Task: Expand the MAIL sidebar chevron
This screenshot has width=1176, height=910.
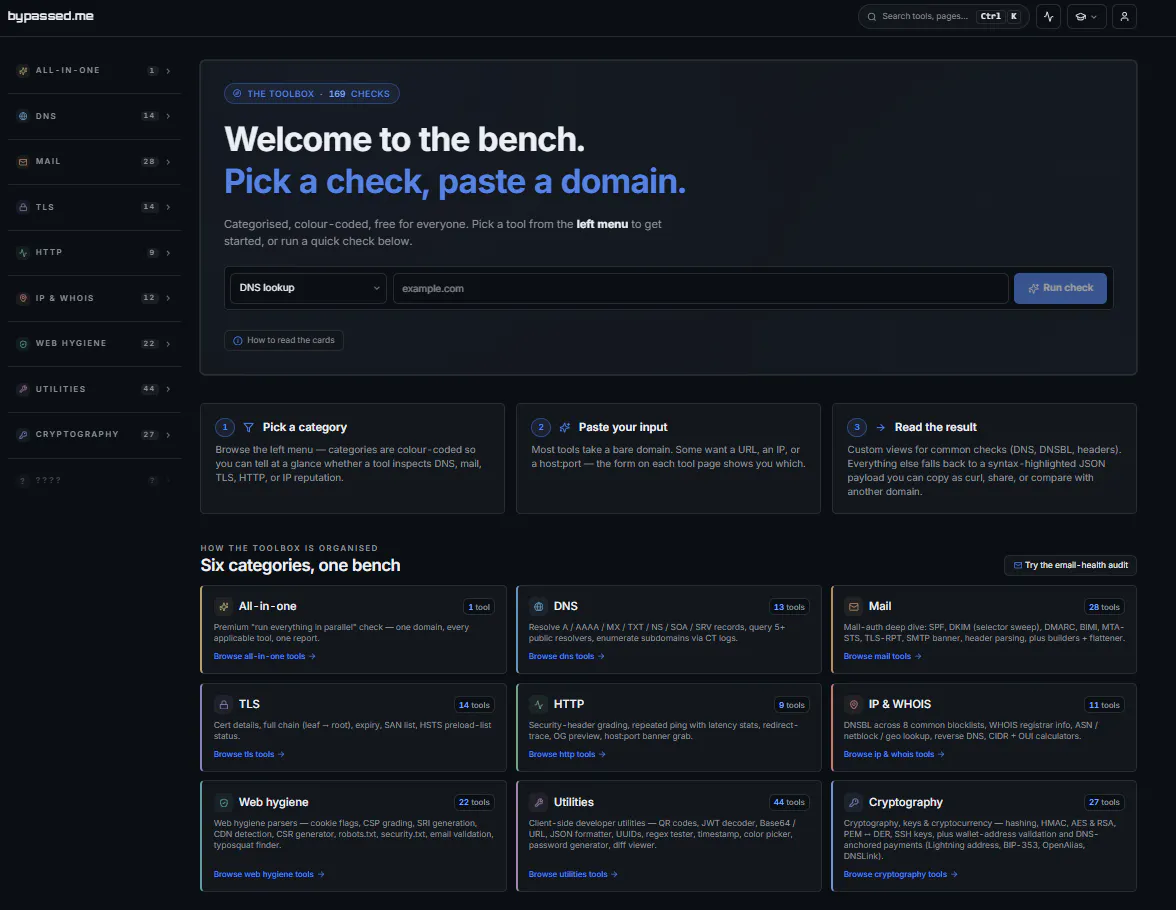Action: point(168,162)
